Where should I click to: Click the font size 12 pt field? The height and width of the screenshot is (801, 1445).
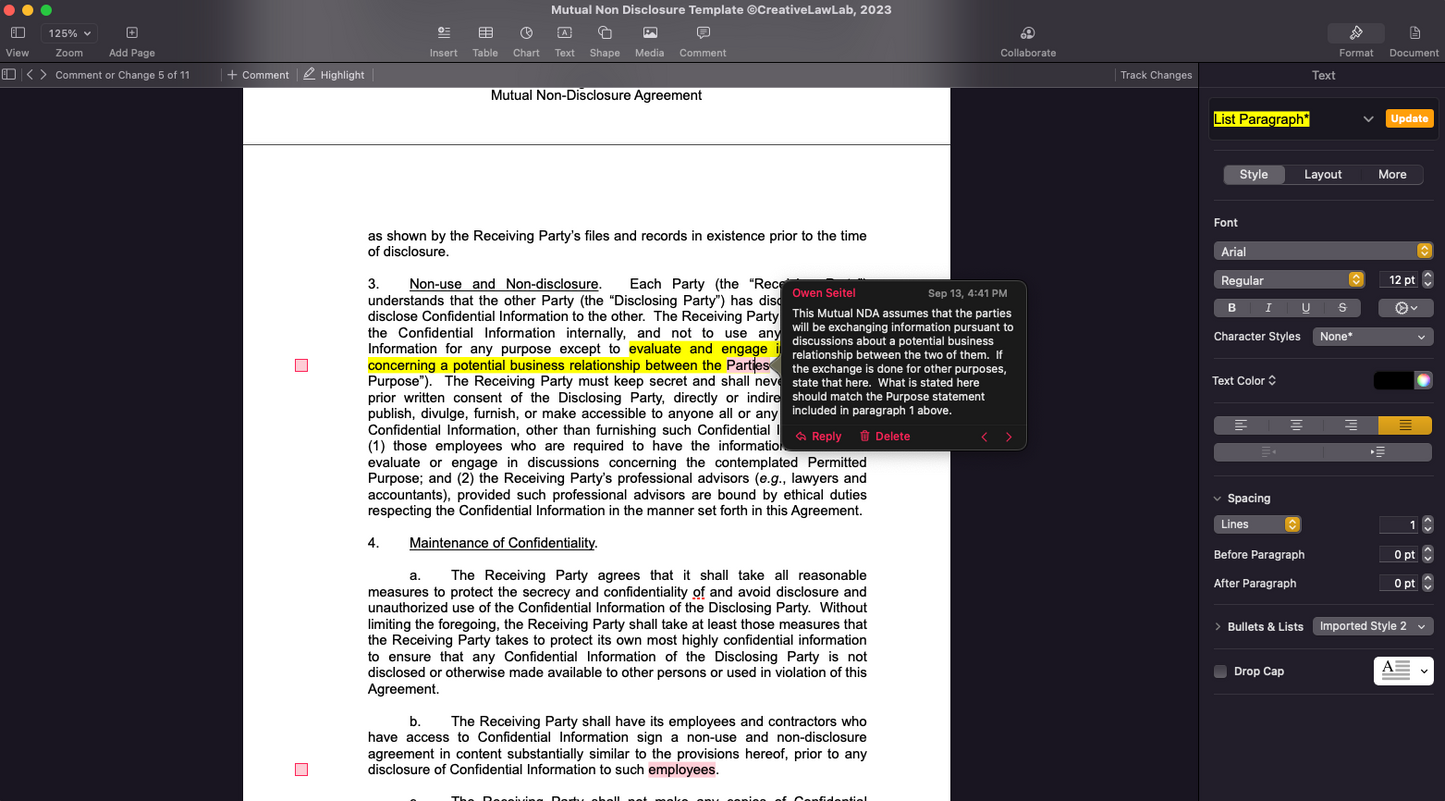pos(1399,280)
